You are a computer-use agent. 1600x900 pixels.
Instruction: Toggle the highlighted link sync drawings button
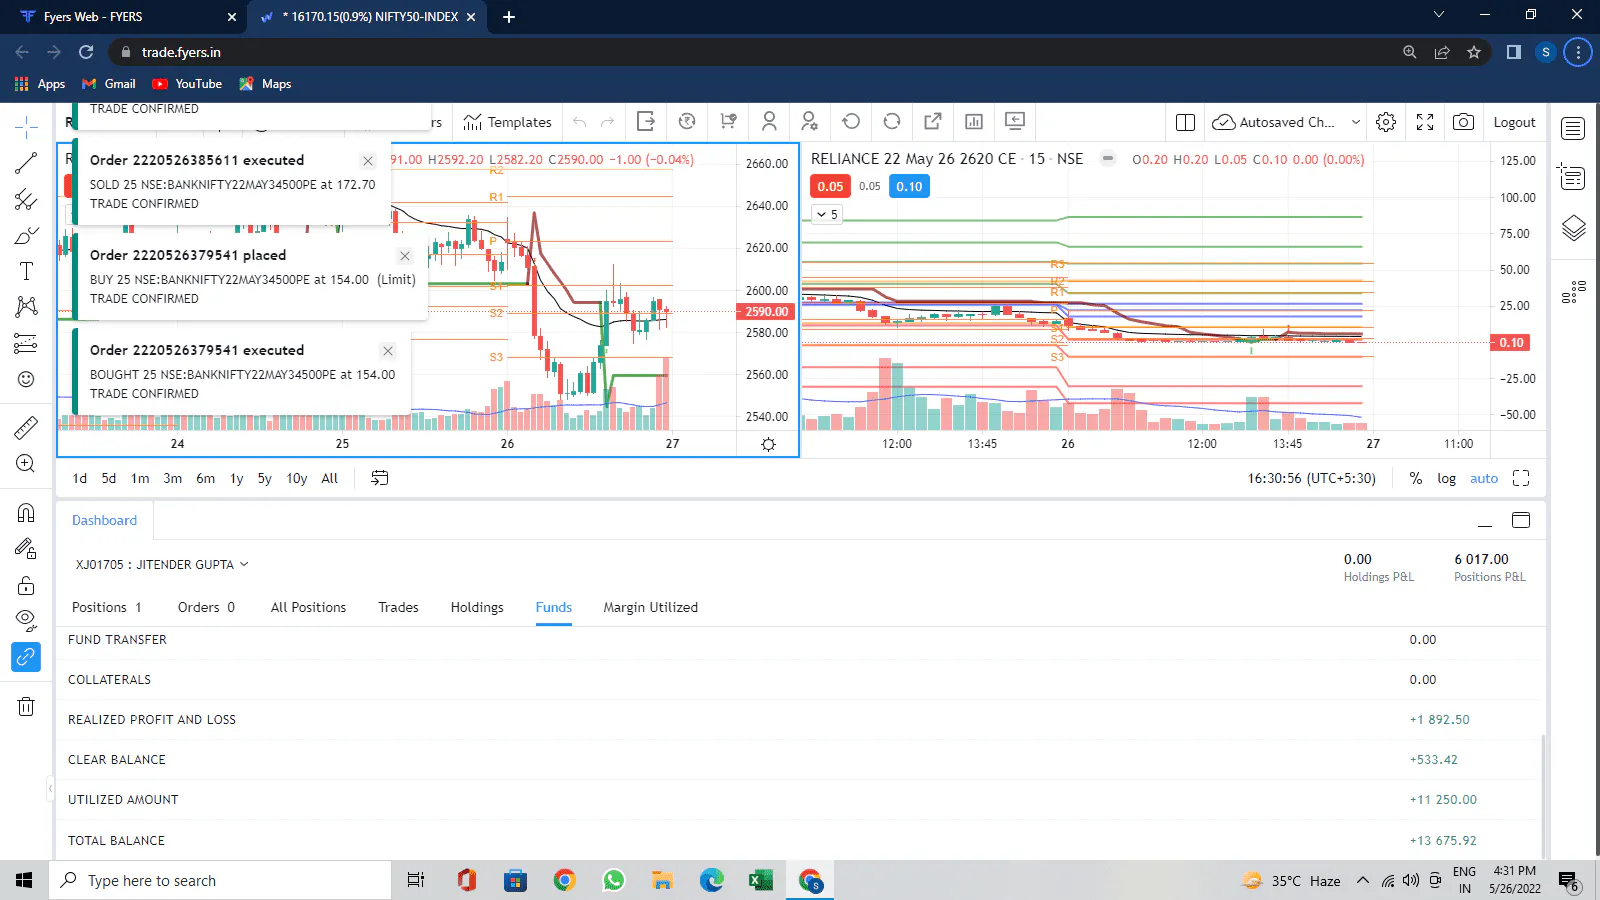[26, 657]
